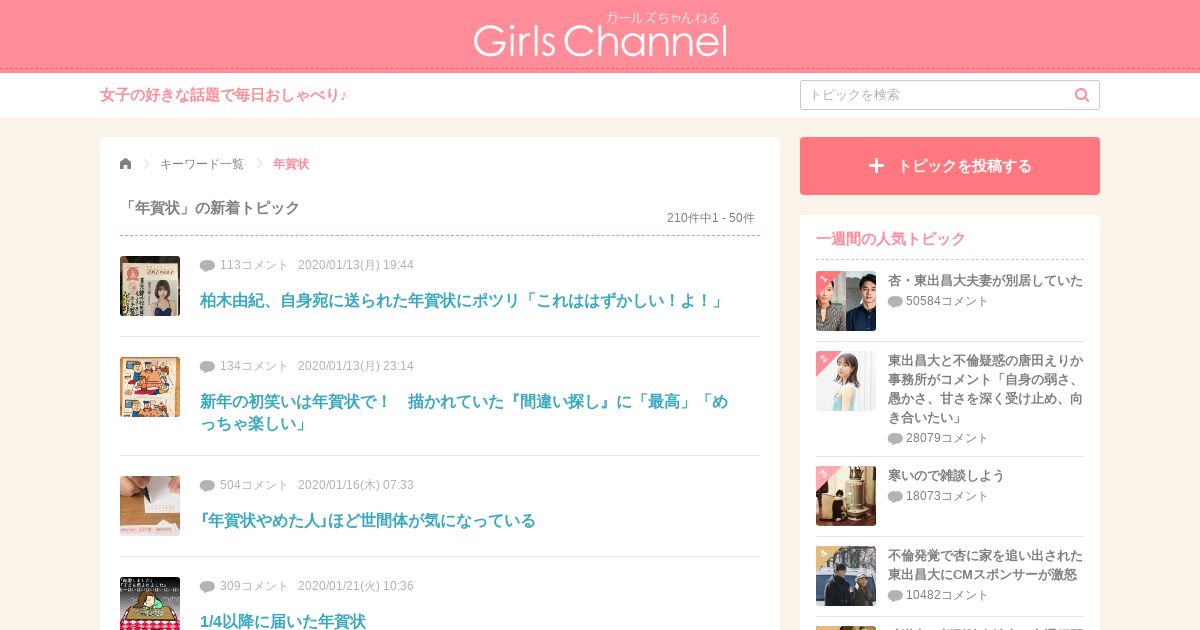The width and height of the screenshot is (1200, 630).
Task: Click the 134コメント count
Action: 254,366
